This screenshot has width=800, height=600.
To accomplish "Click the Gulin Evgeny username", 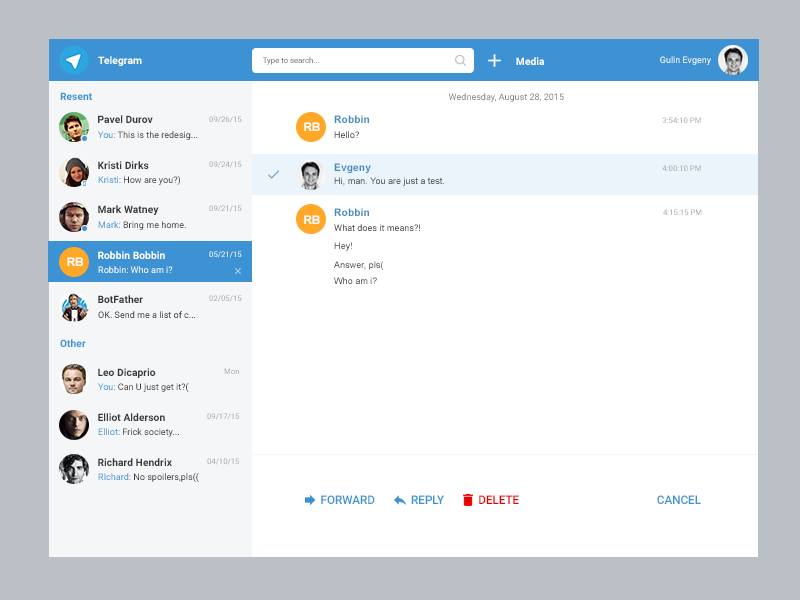I will point(685,60).
